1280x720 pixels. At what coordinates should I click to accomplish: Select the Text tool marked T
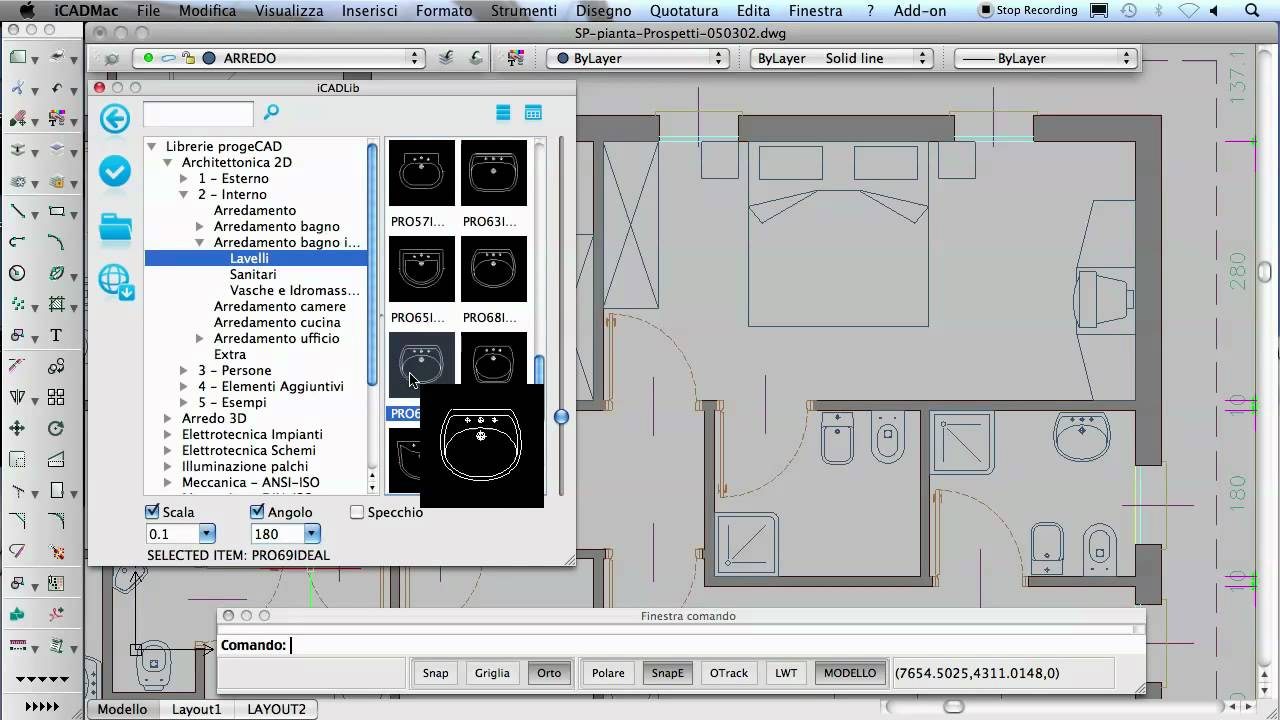56,335
